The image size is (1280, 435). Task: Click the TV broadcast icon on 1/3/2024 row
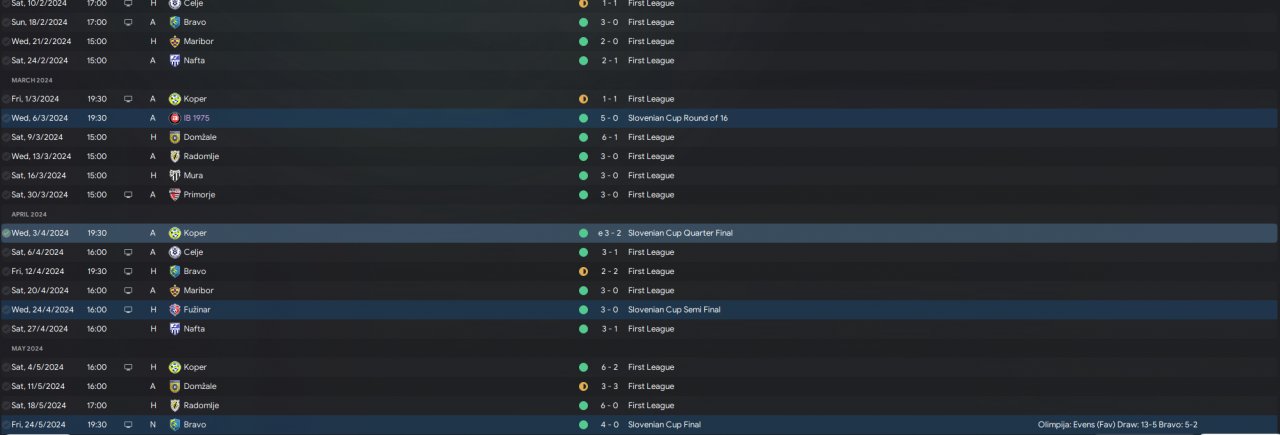pyautogui.click(x=128, y=99)
